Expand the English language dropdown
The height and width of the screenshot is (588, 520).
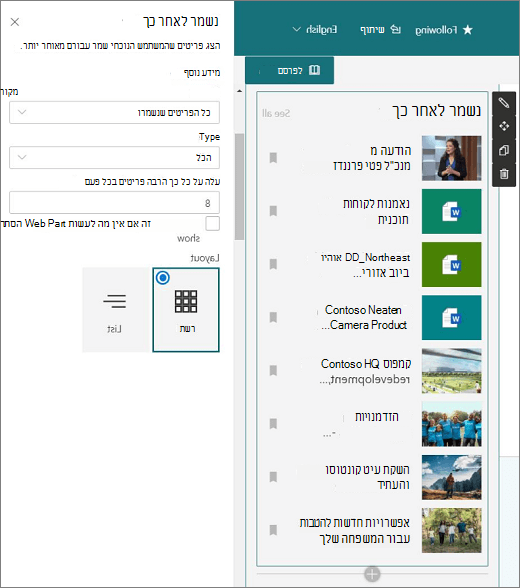point(315,30)
